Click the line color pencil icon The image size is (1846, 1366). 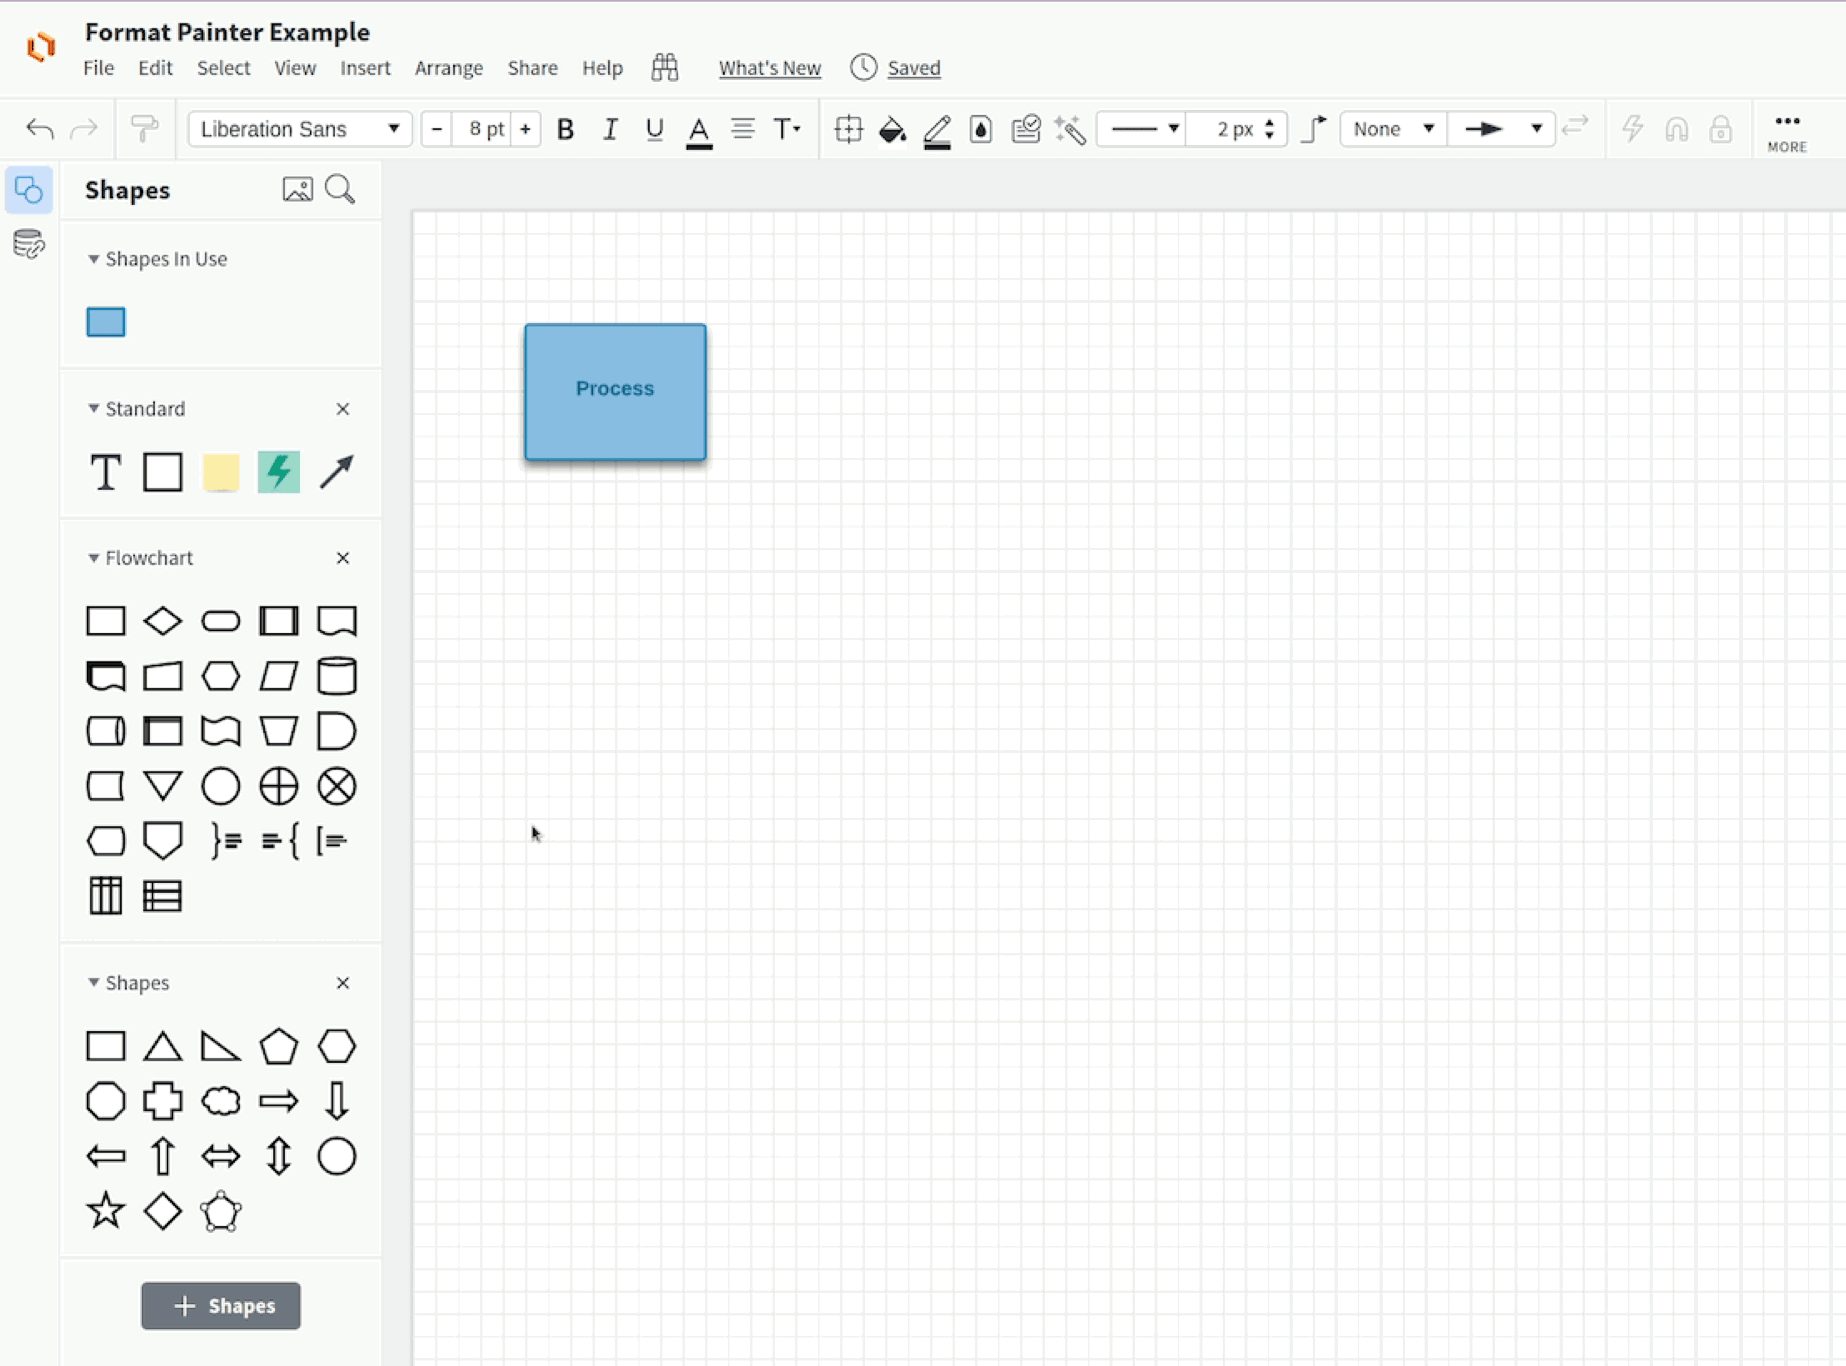click(x=937, y=129)
